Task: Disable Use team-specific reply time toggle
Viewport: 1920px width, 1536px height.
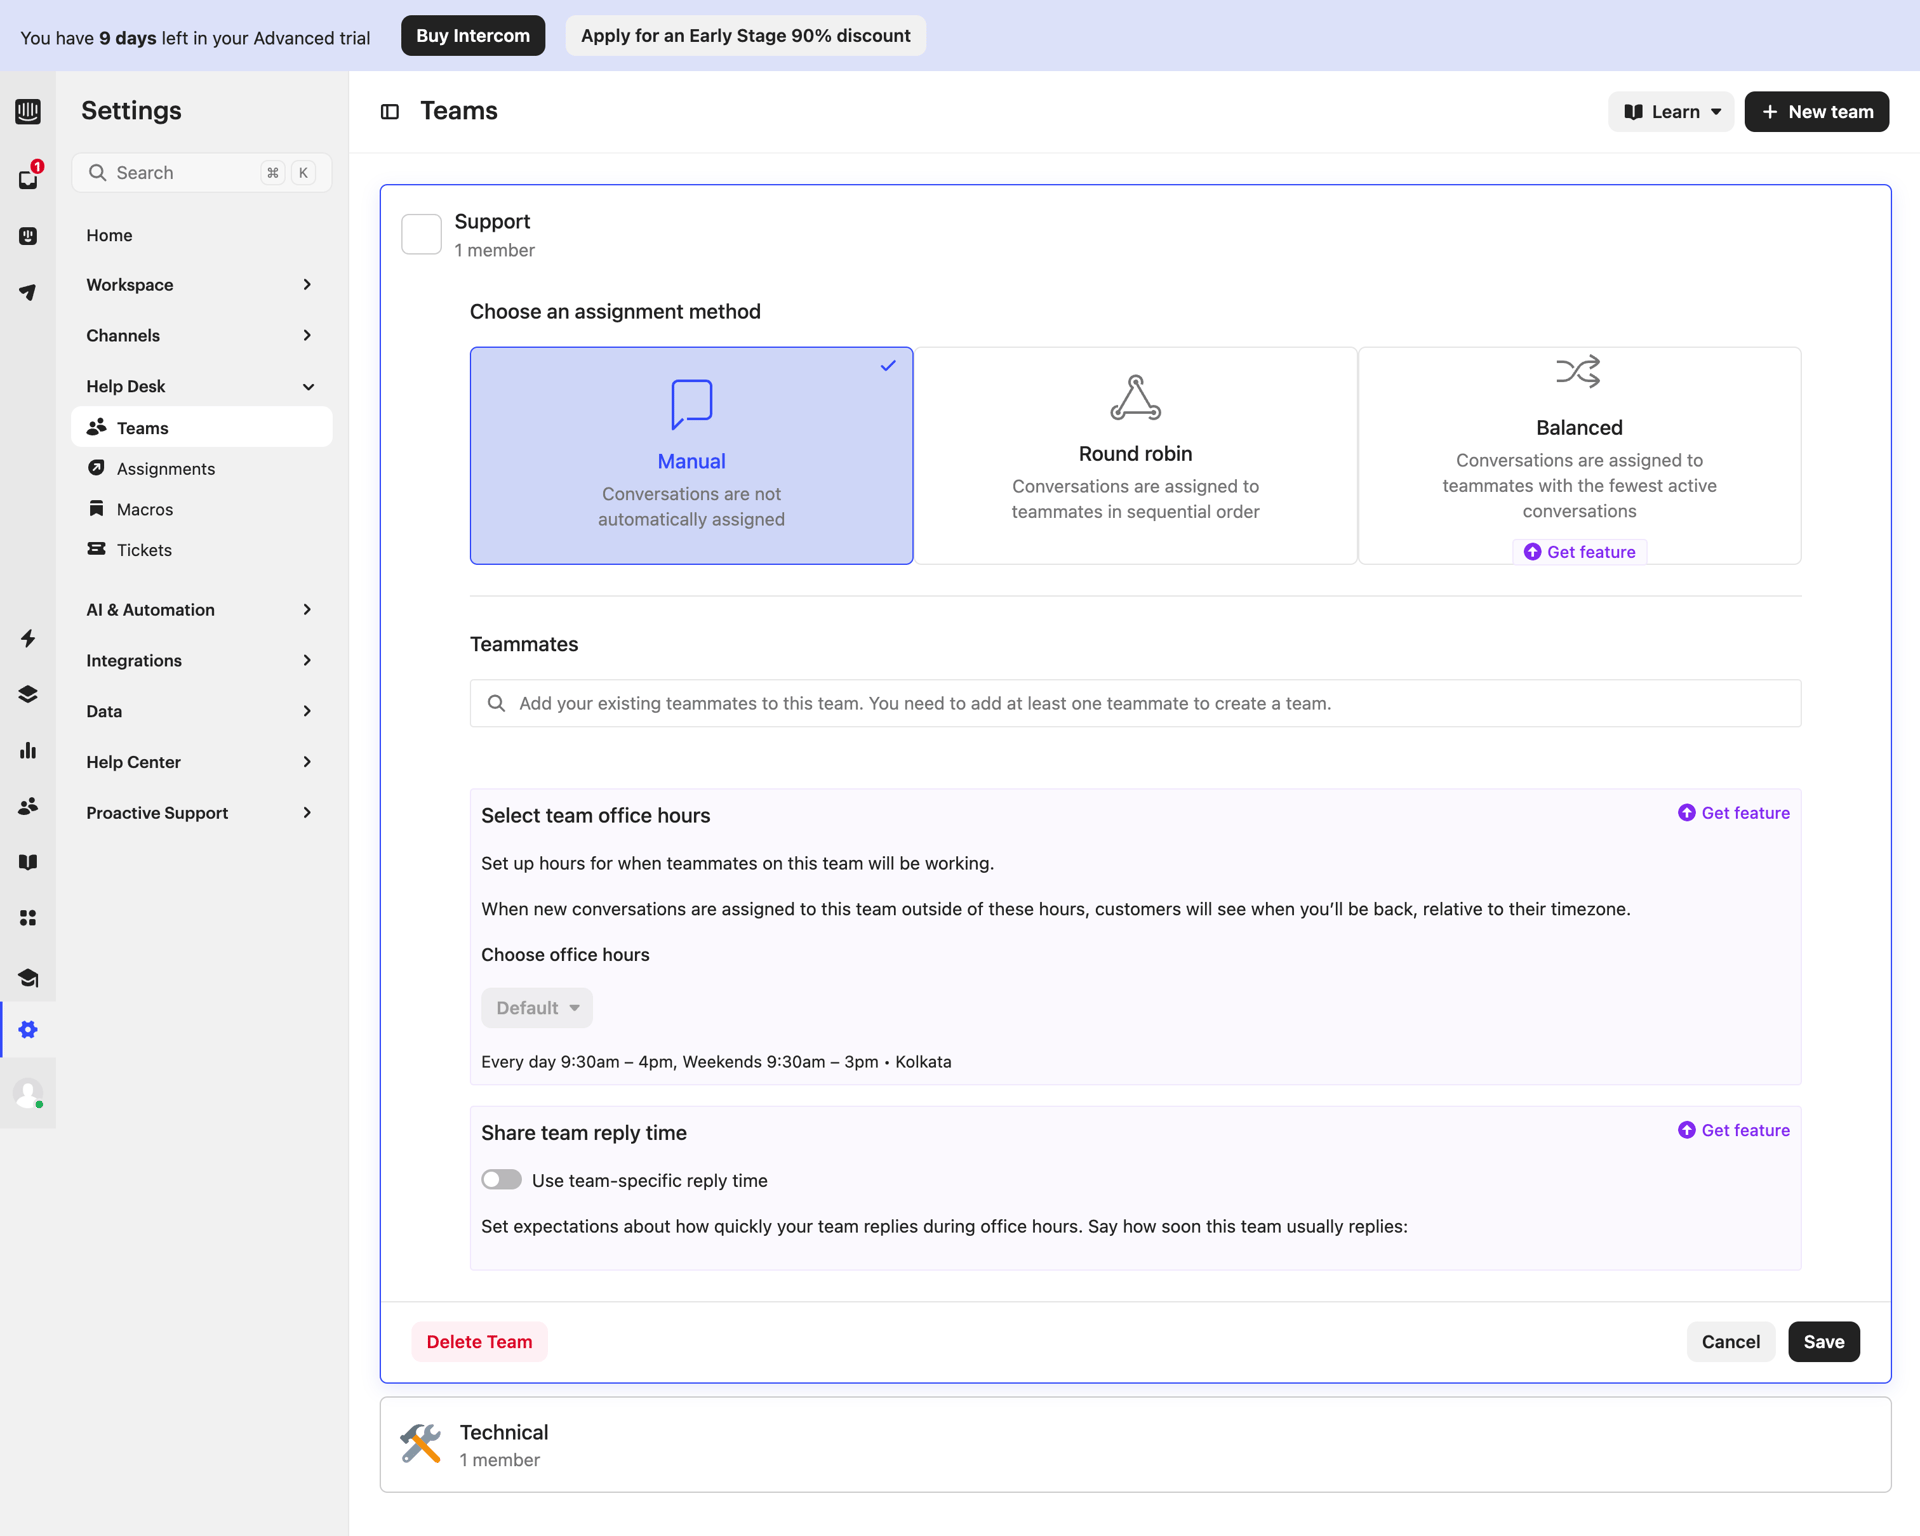Action: click(x=501, y=1180)
